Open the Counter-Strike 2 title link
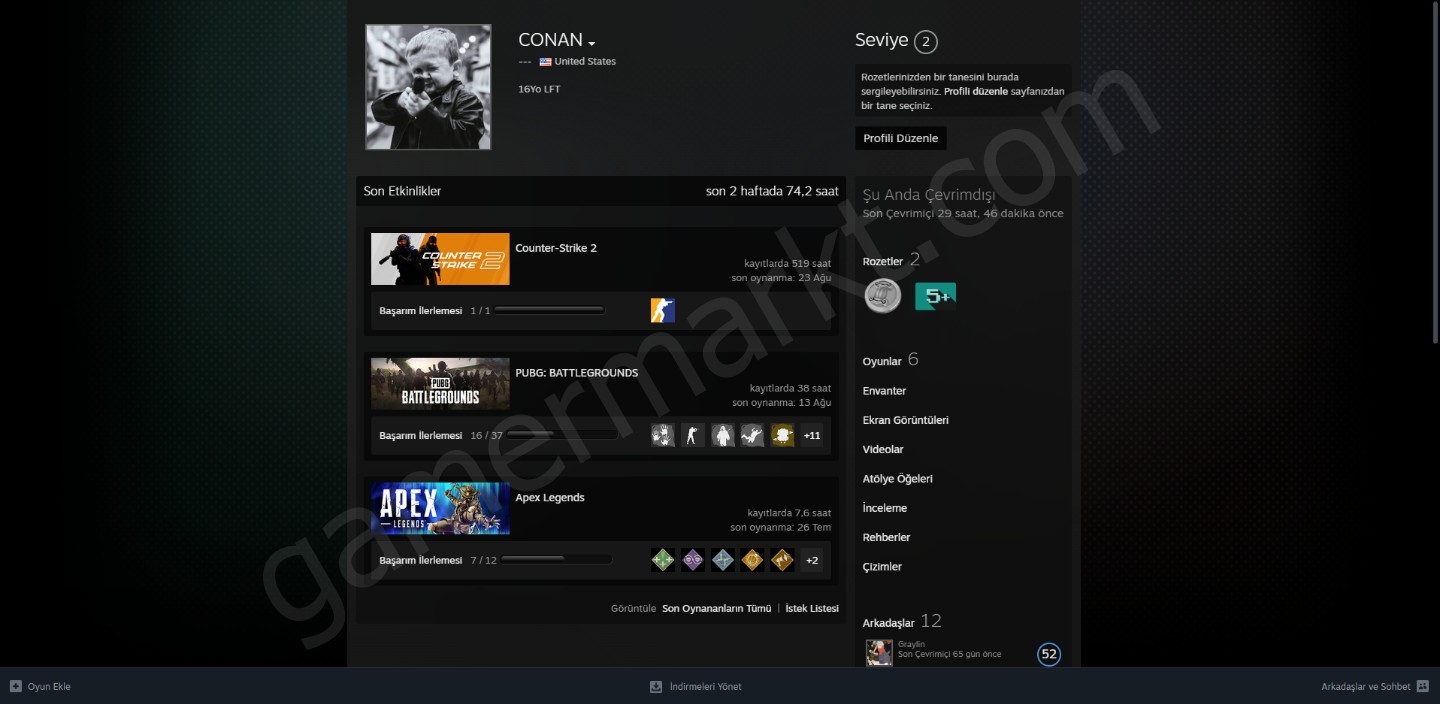 [556, 248]
